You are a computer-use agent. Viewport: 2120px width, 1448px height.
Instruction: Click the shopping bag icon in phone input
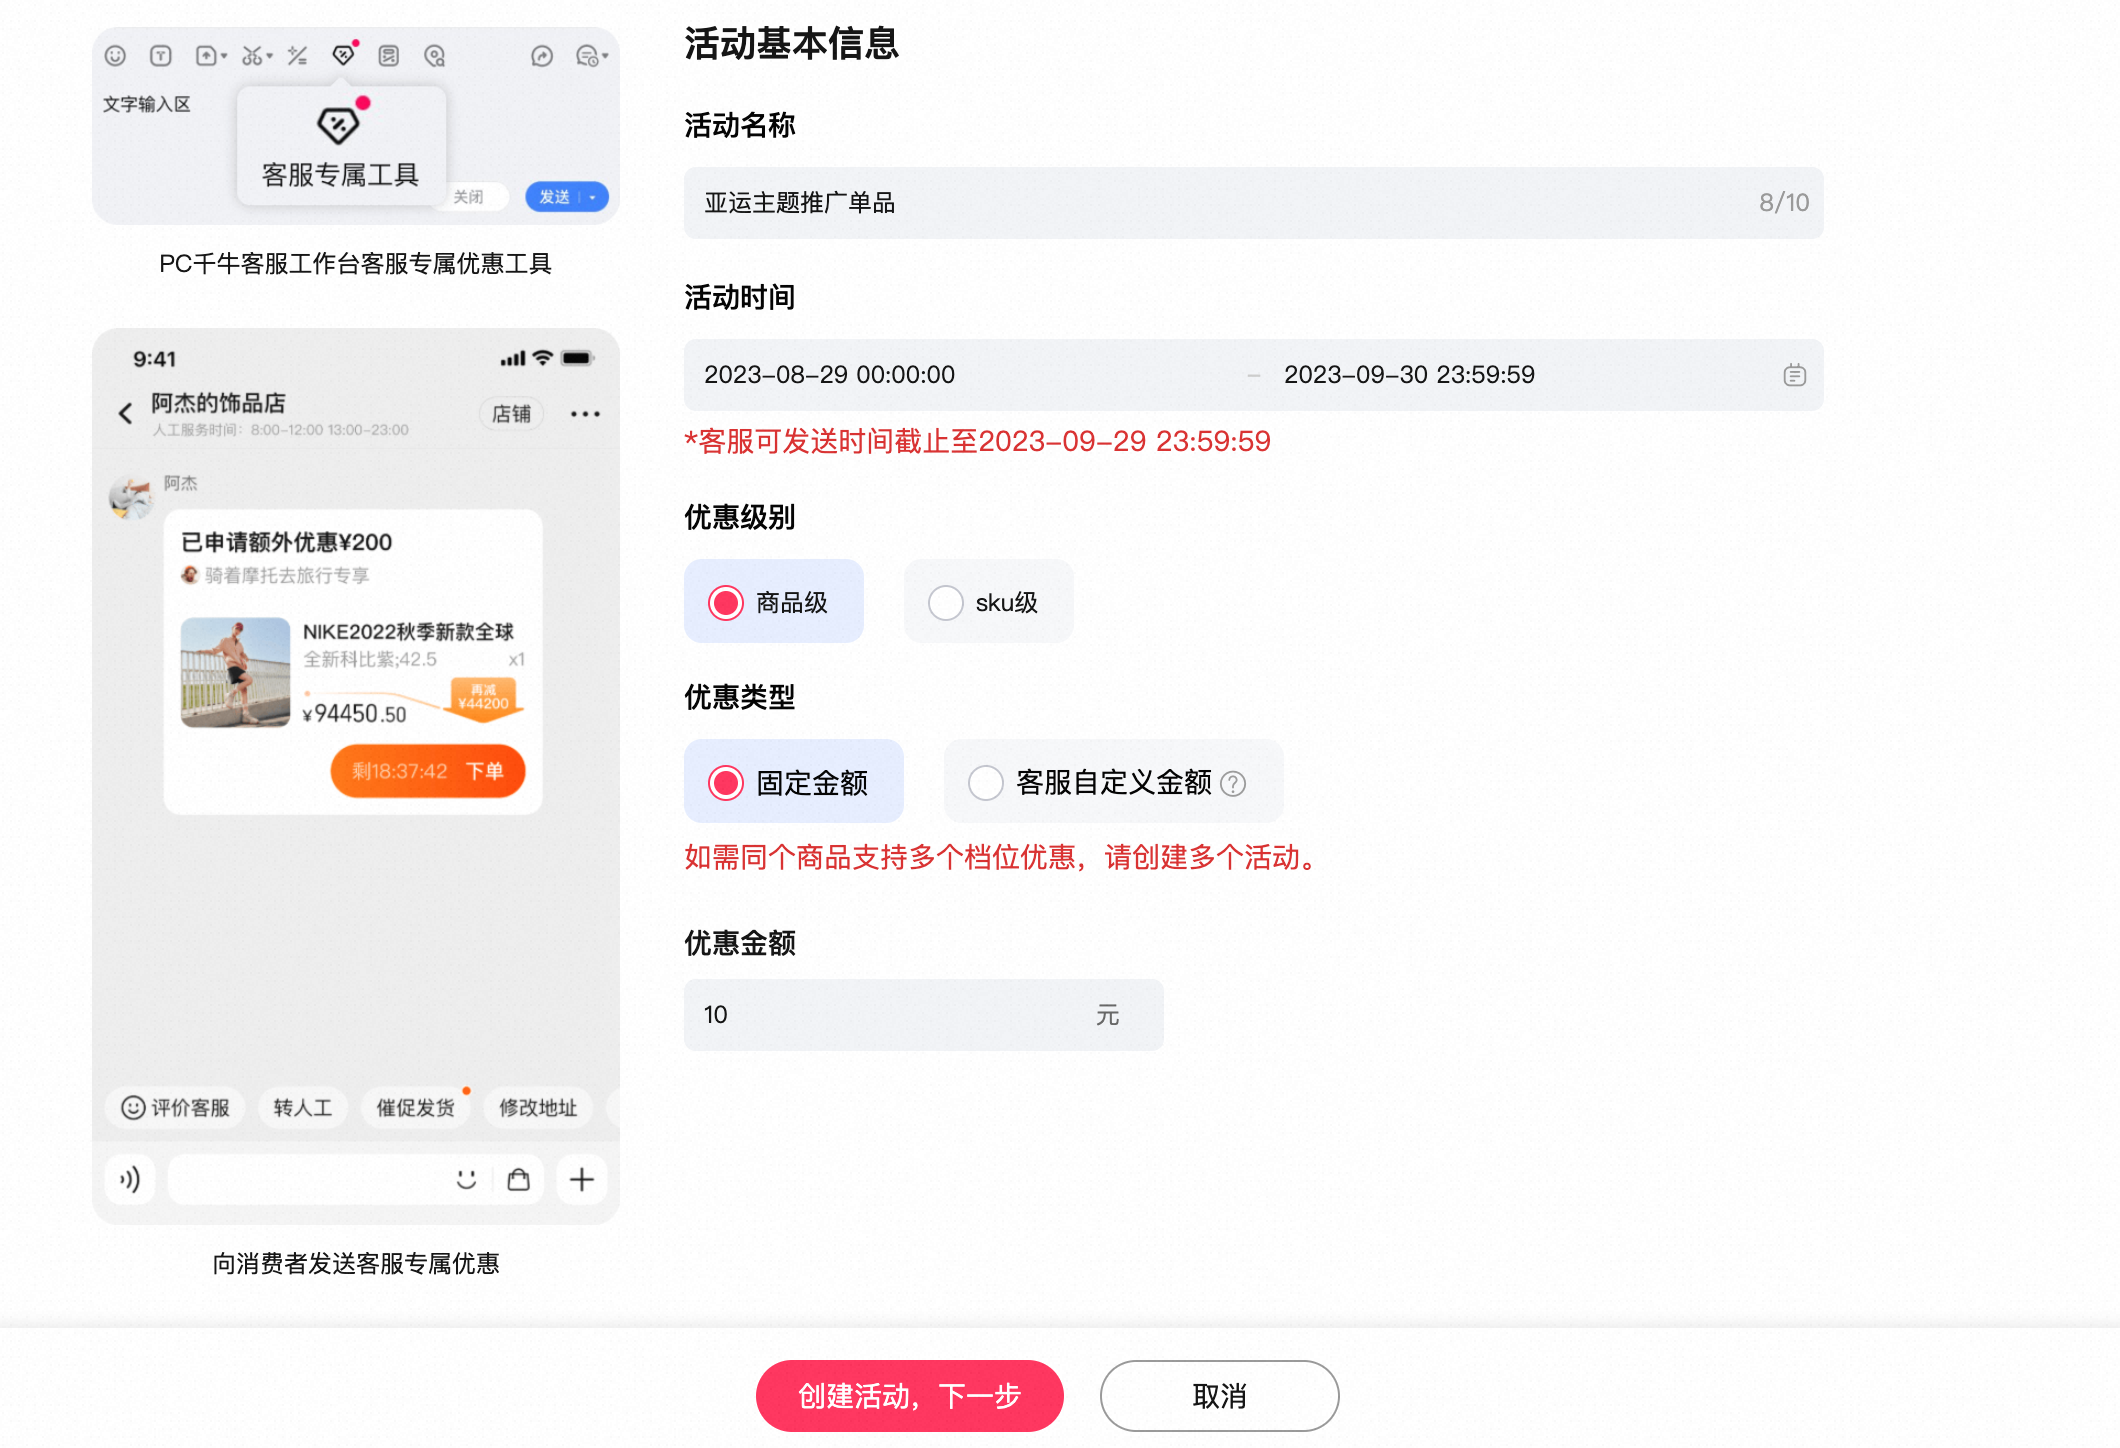(x=518, y=1180)
